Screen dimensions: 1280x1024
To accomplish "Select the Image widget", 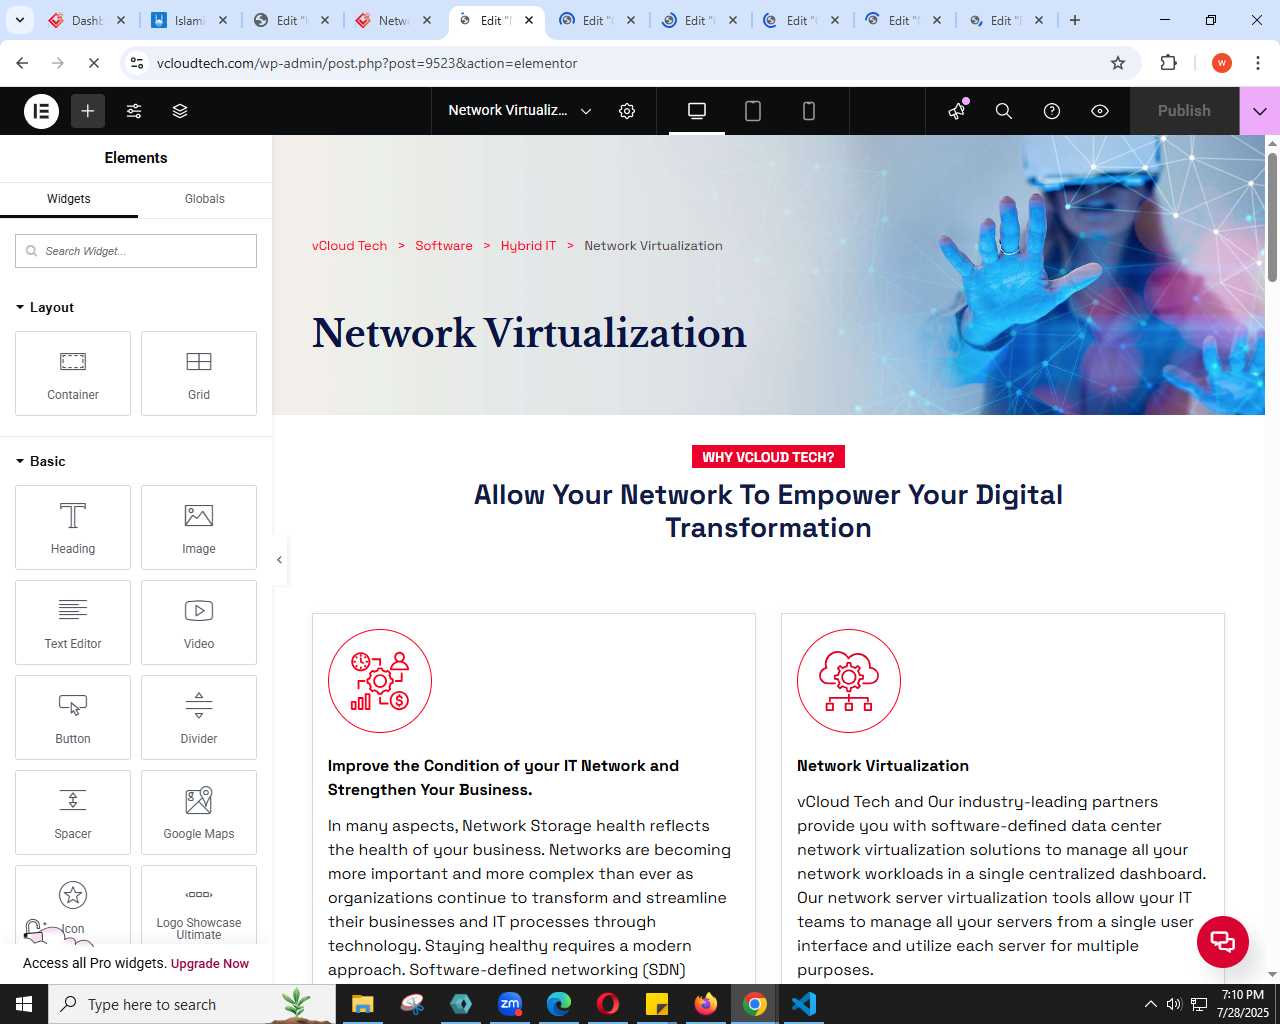I will pos(199,527).
